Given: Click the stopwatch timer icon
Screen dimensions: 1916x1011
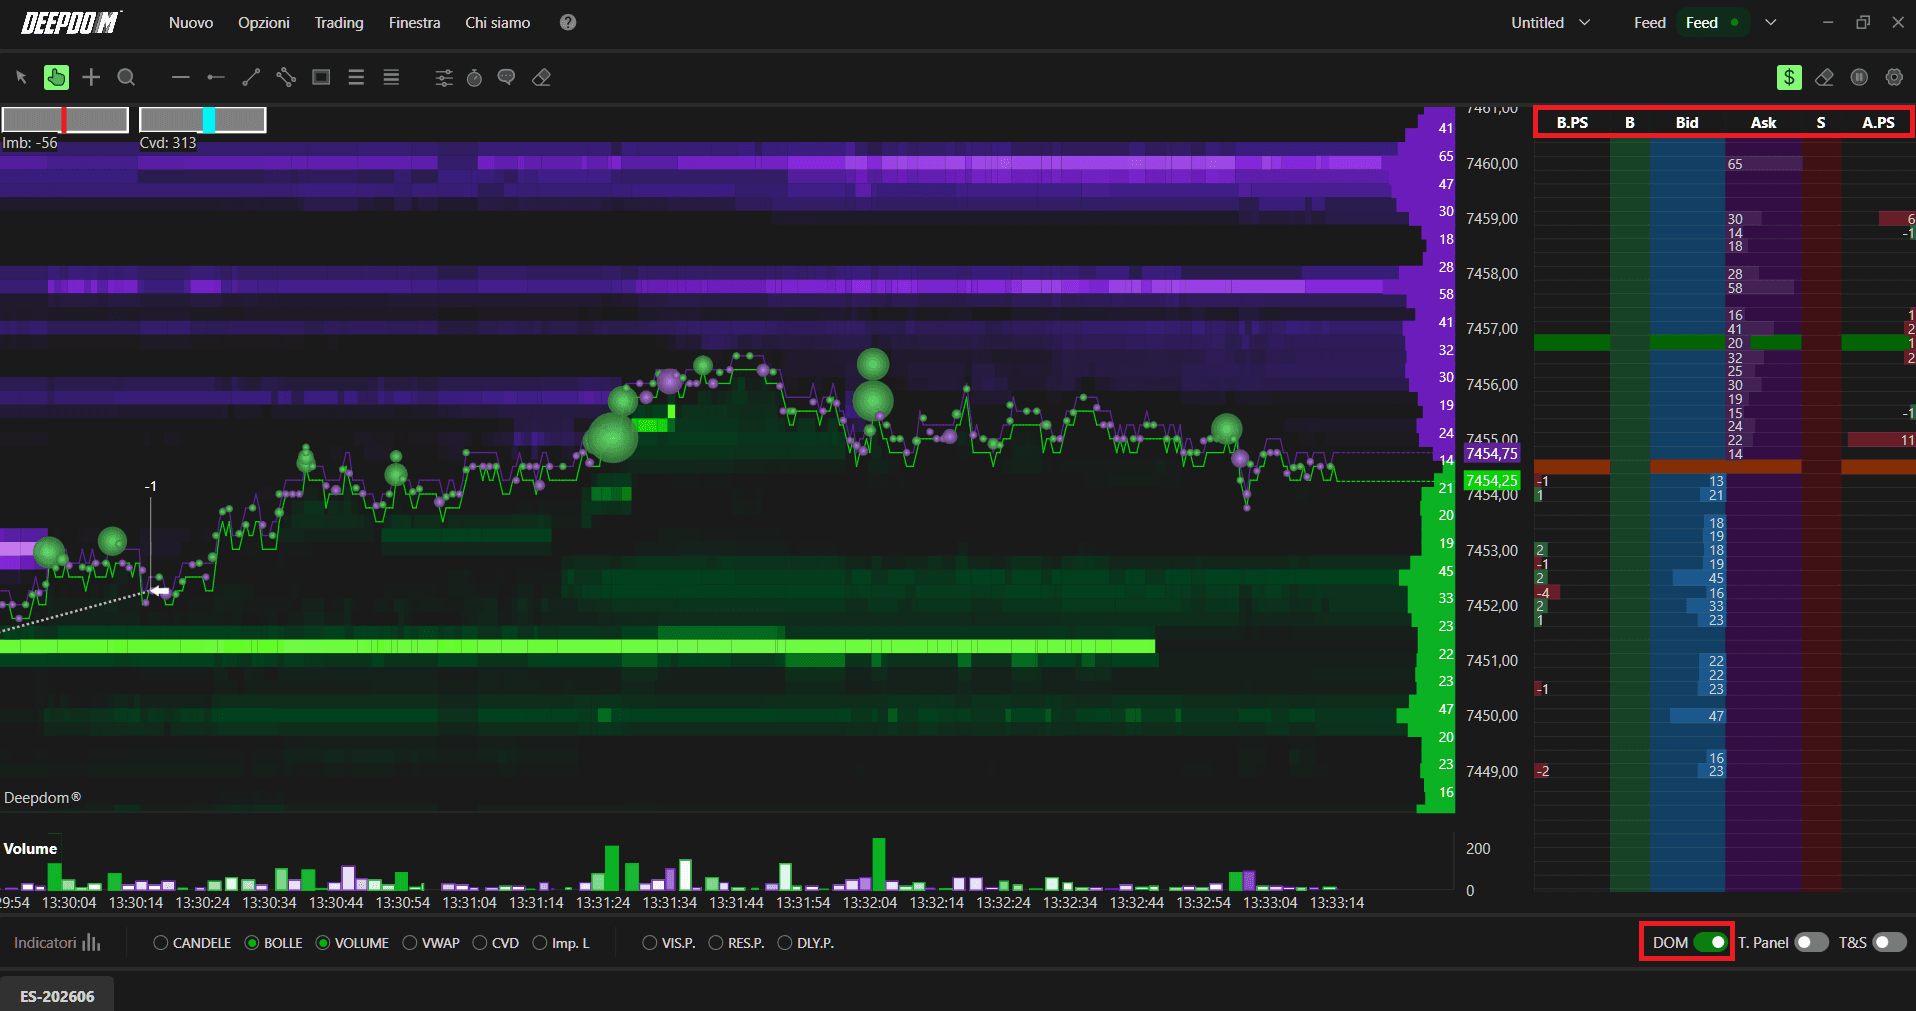Looking at the screenshot, I should [x=475, y=77].
